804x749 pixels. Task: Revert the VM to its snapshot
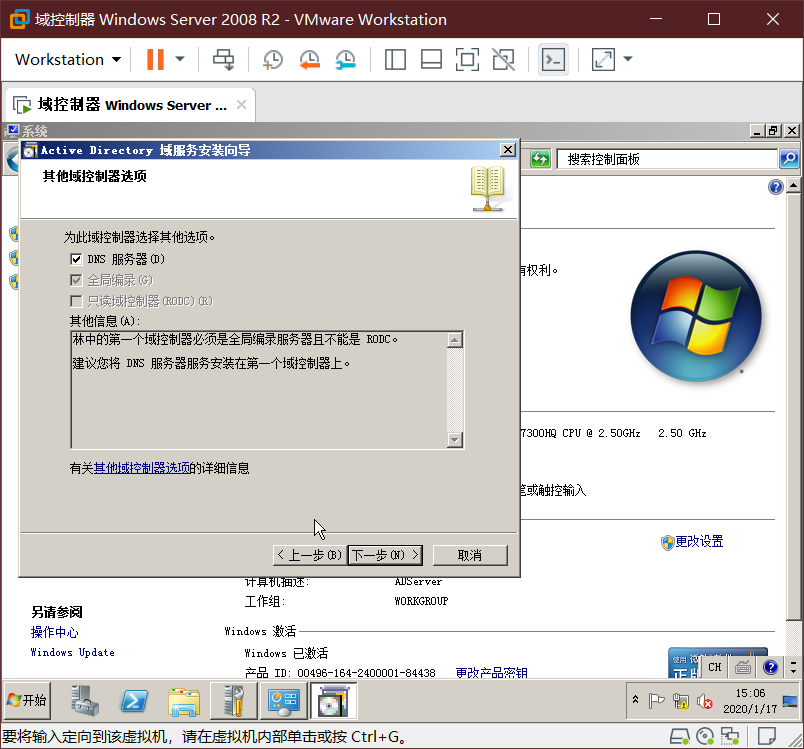(x=309, y=59)
